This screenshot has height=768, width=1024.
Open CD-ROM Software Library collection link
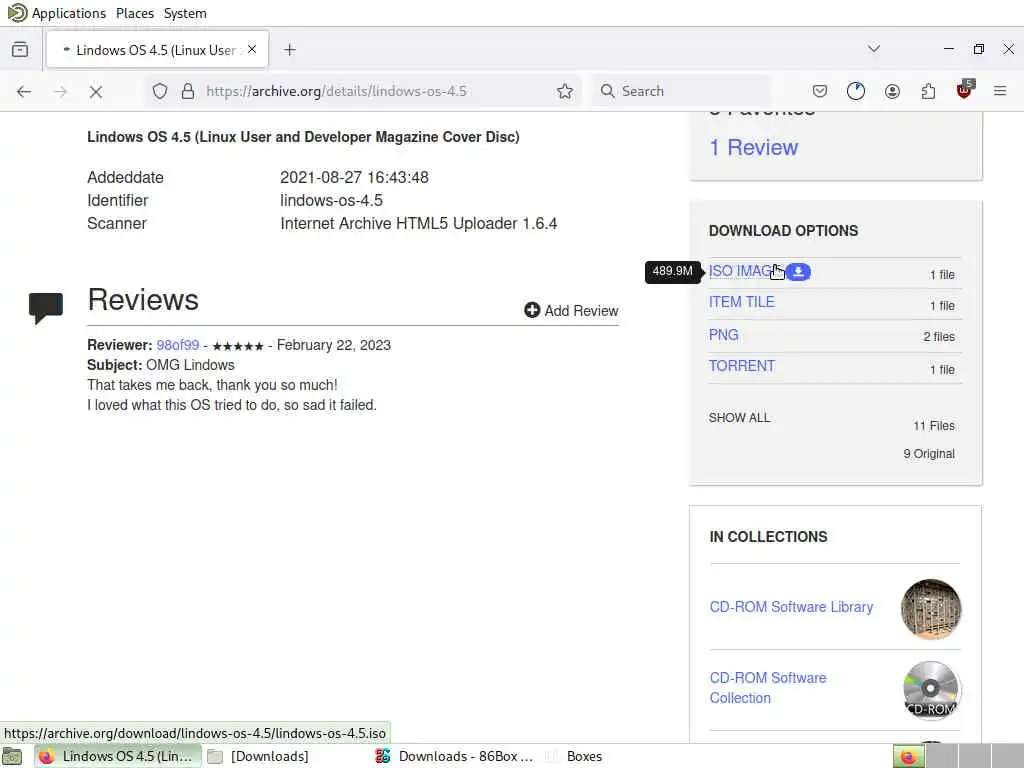coord(791,607)
